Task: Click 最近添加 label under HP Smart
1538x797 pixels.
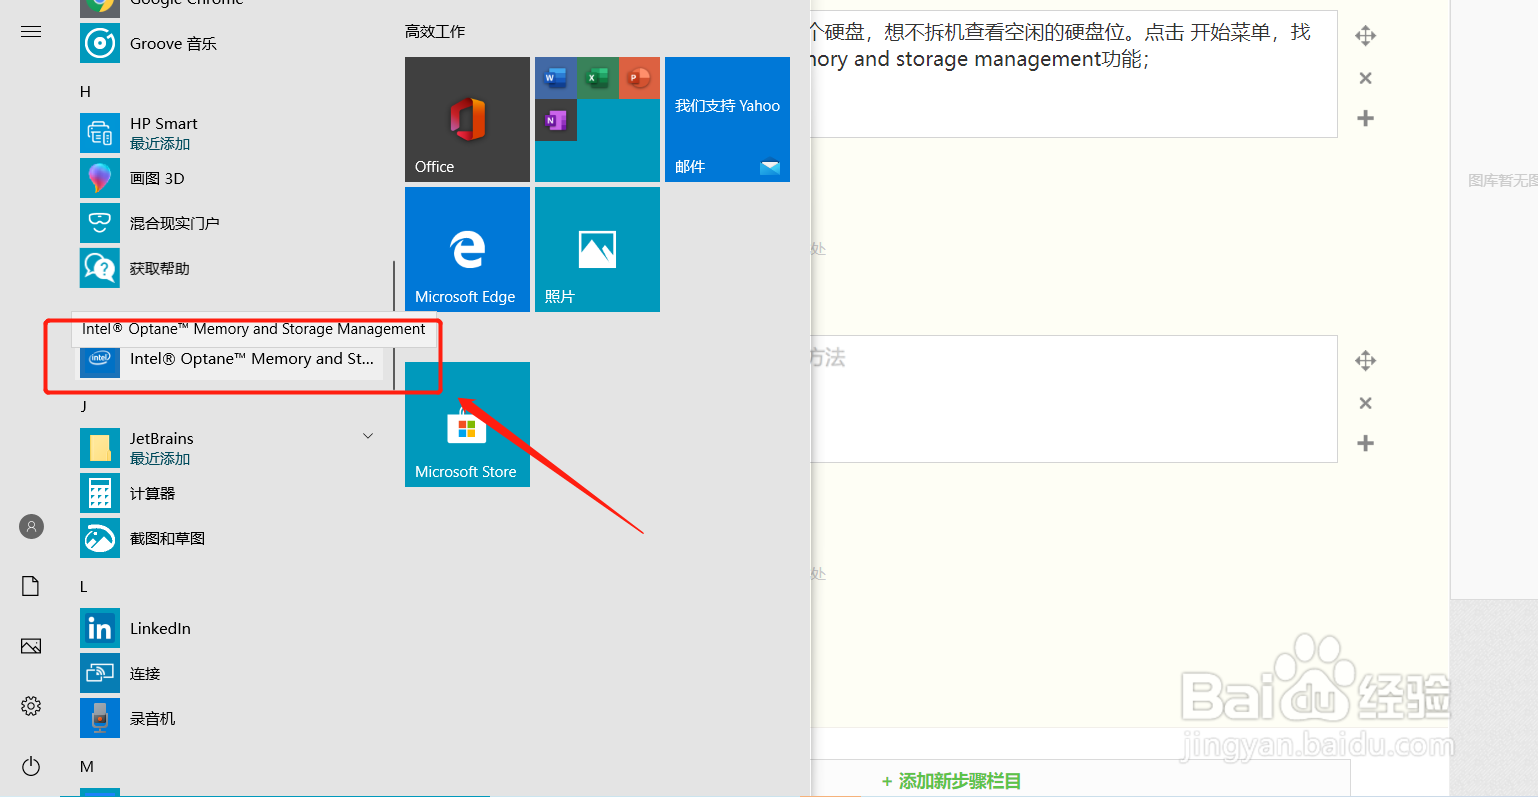Action: click(160, 144)
